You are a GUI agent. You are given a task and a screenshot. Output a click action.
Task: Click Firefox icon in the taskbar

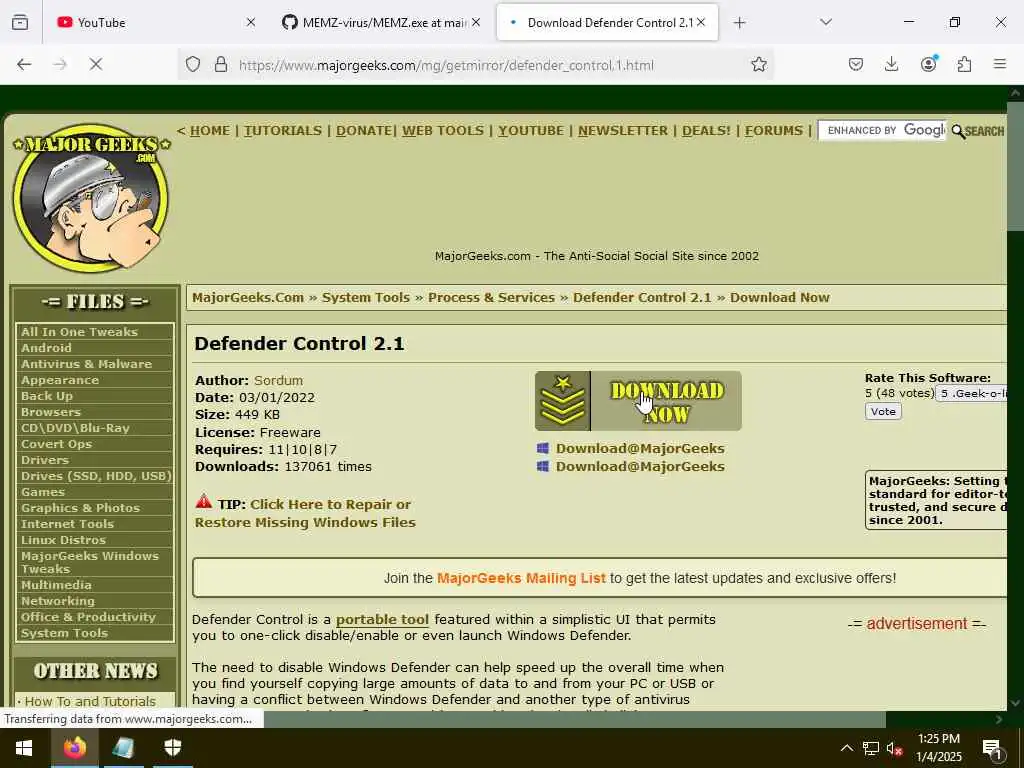(x=75, y=748)
